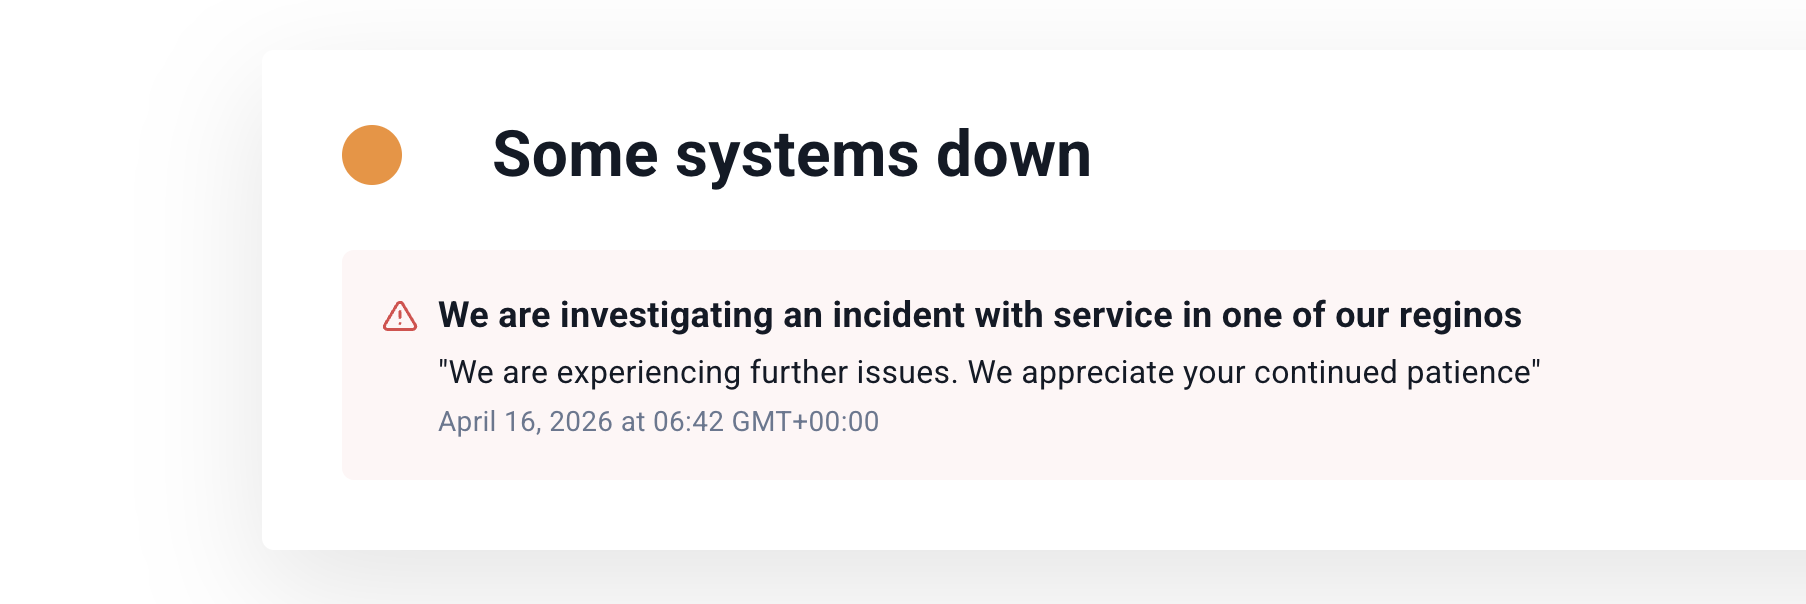Click the "GMT+00:00" timezone text
This screenshot has width=1806, height=604.
click(x=805, y=421)
